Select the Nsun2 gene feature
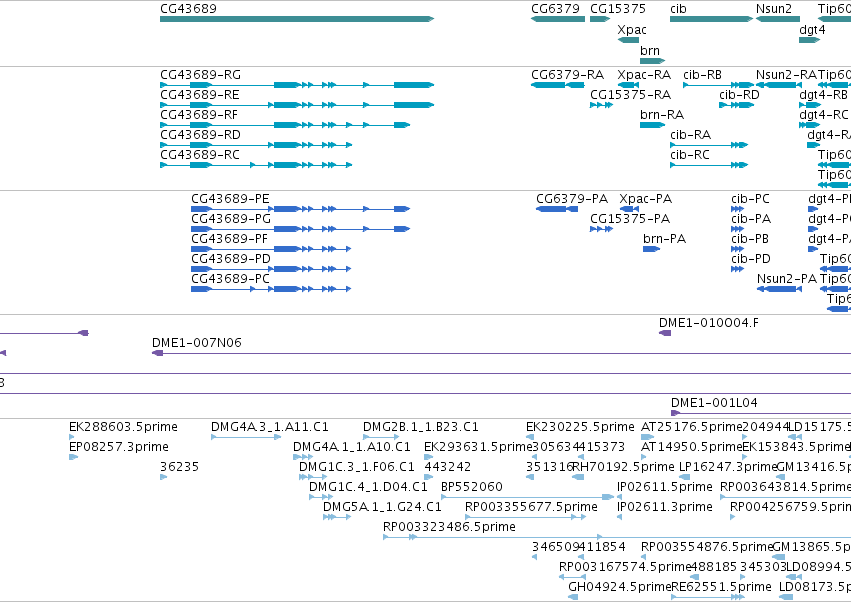The image size is (851, 602). [x=777, y=19]
